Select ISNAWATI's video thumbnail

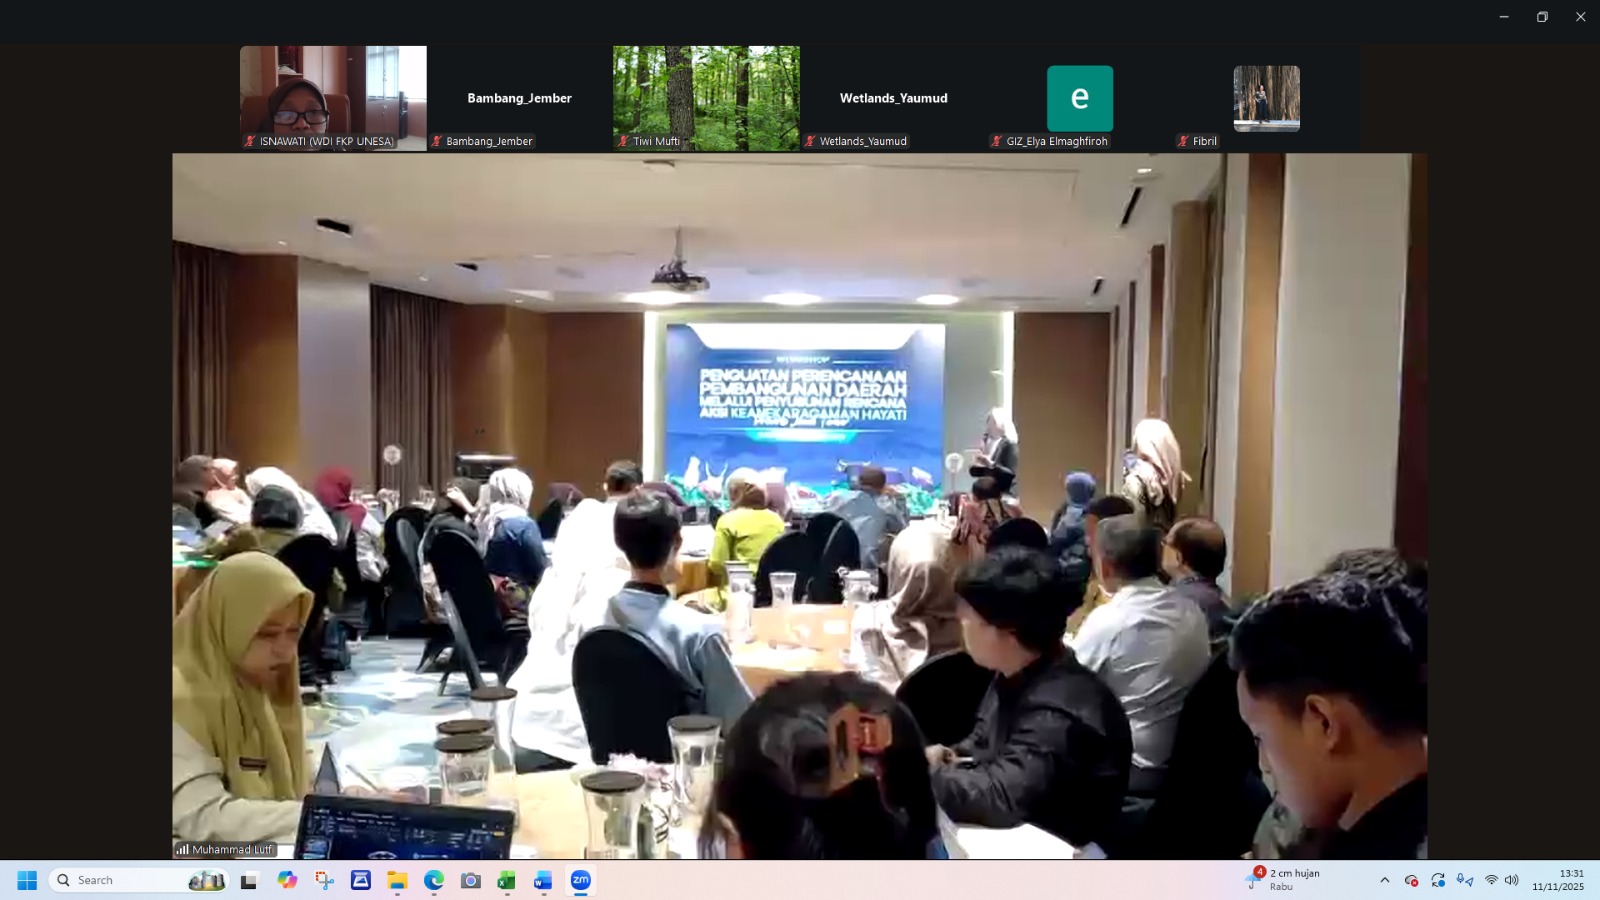333,97
